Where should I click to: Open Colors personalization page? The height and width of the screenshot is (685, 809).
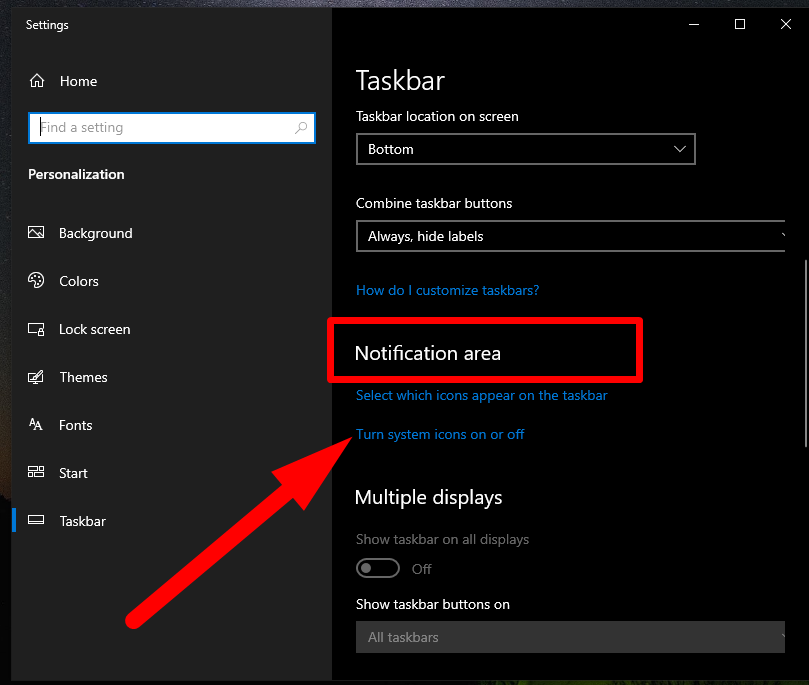pyautogui.click(x=78, y=281)
